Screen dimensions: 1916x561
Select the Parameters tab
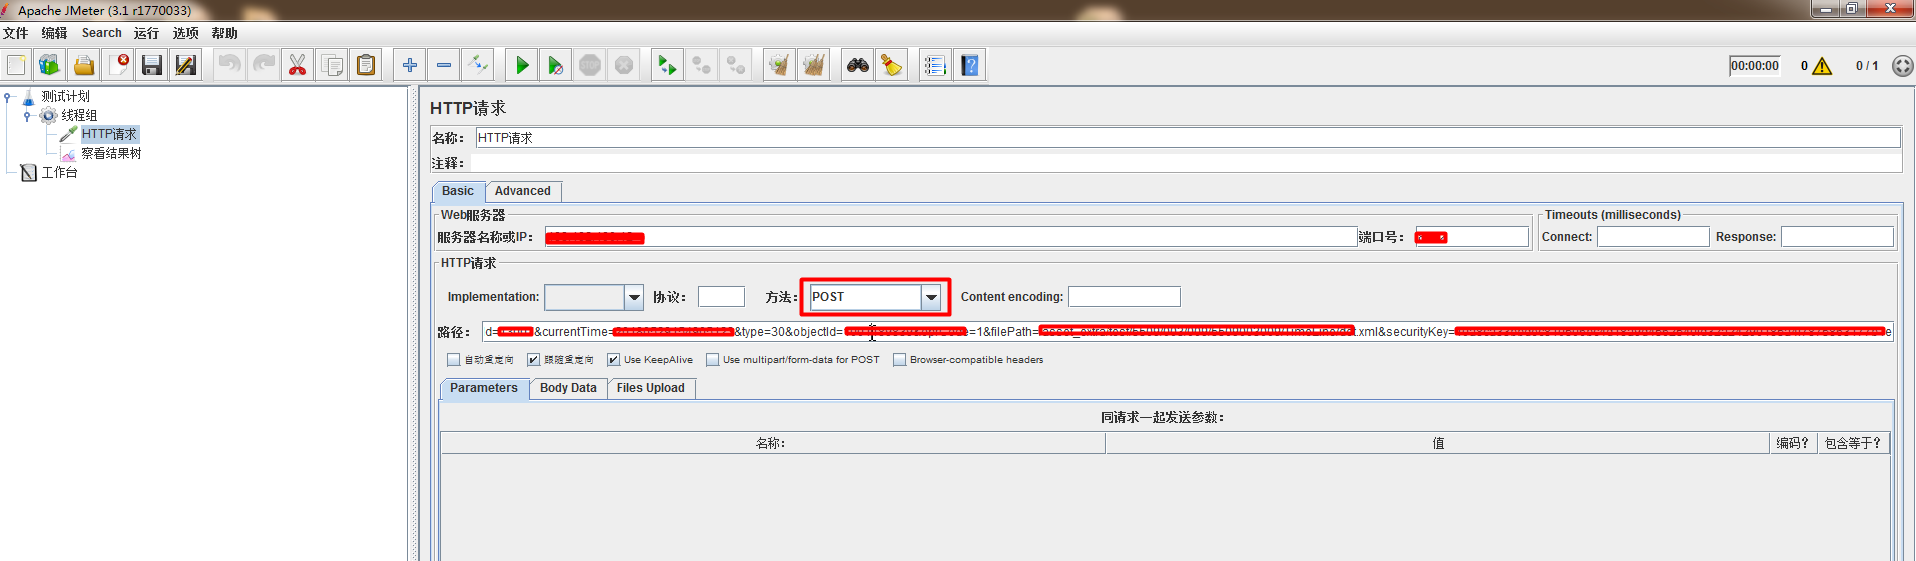484,388
